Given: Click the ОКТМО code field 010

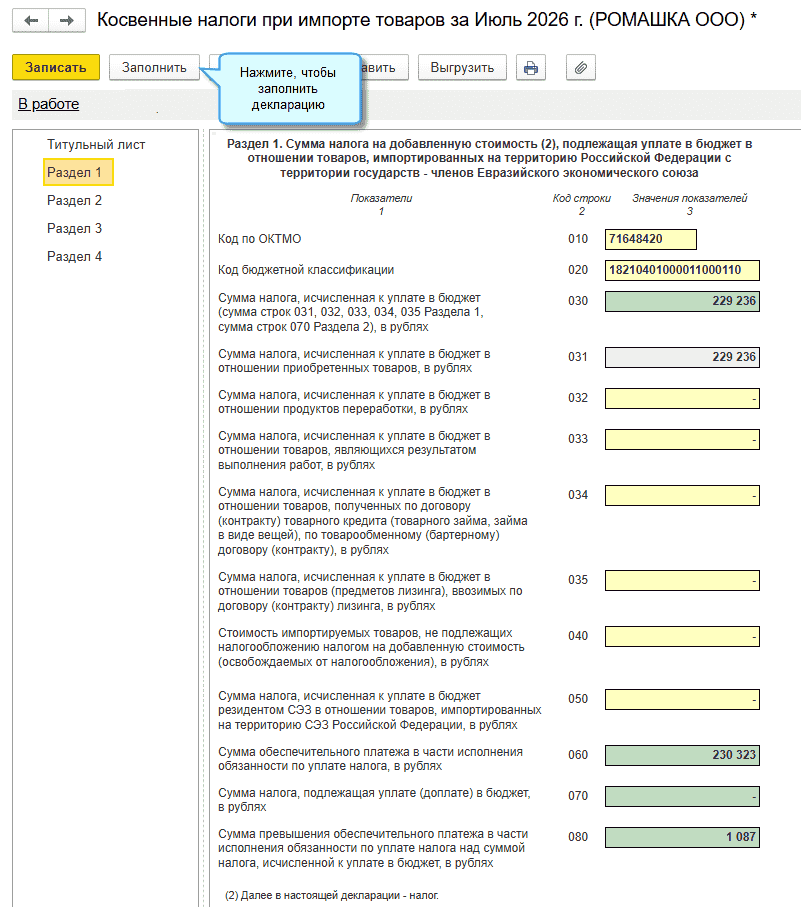Looking at the screenshot, I should tap(651, 239).
